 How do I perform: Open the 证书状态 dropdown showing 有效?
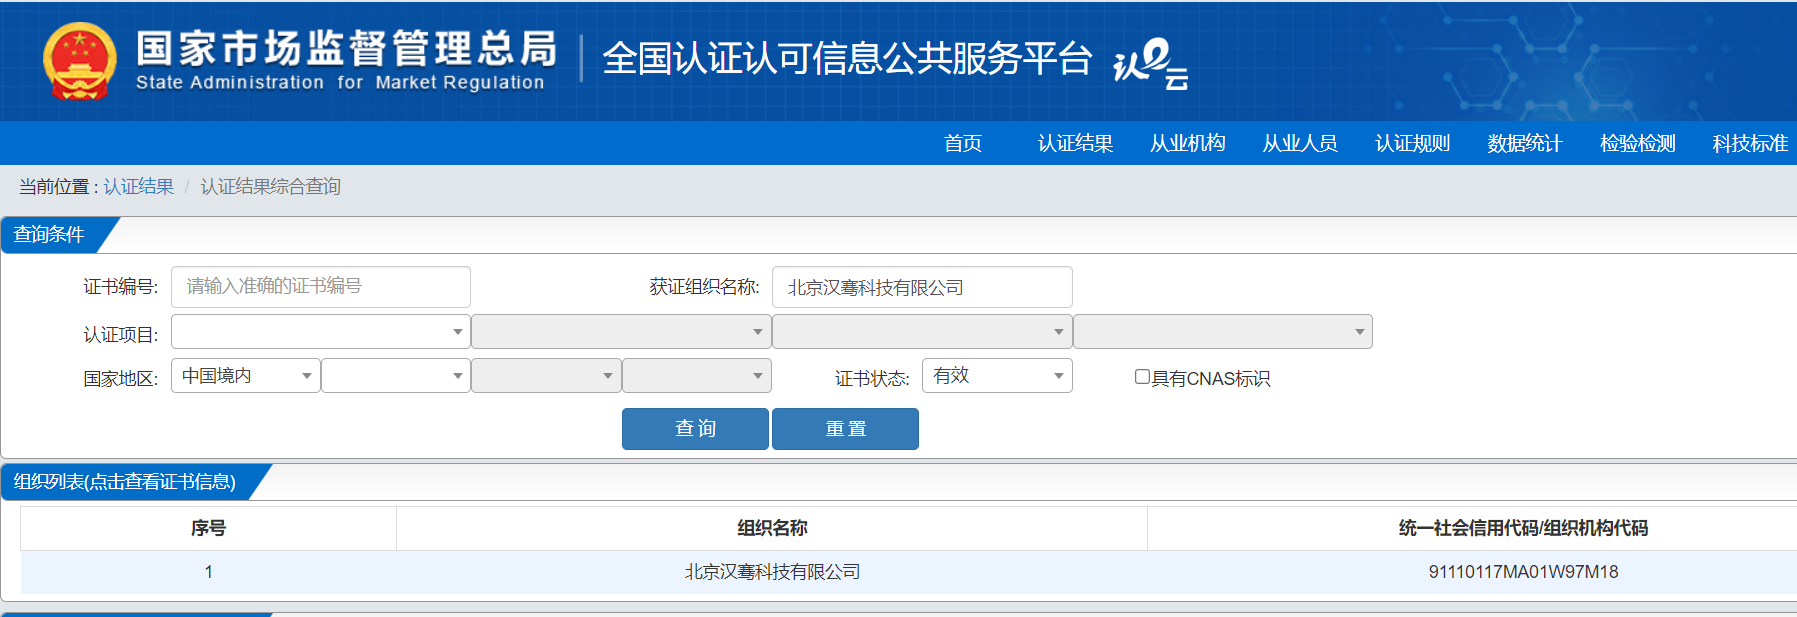click(997, 376)
